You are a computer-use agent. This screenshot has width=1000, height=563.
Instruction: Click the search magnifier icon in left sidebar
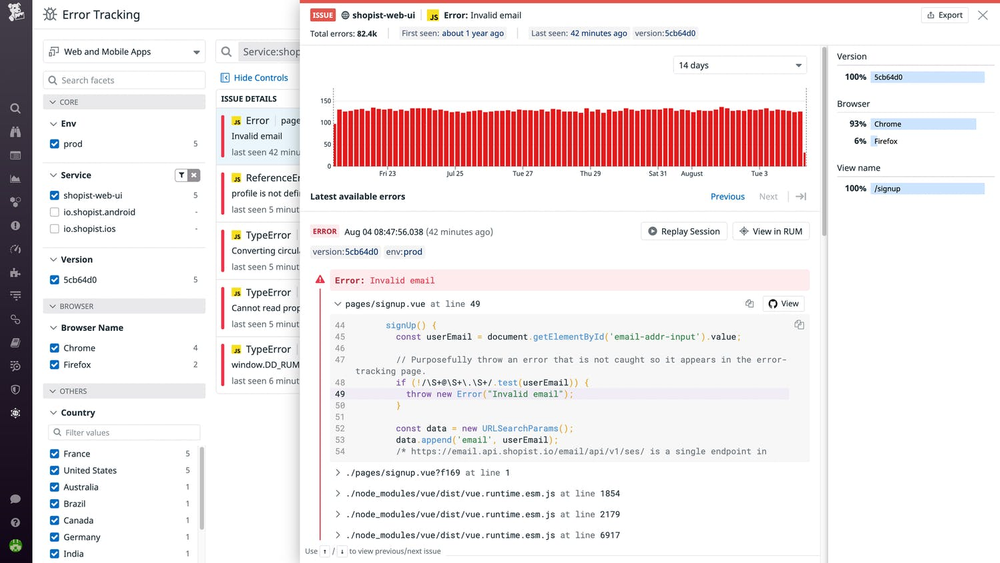pos(15,108)
